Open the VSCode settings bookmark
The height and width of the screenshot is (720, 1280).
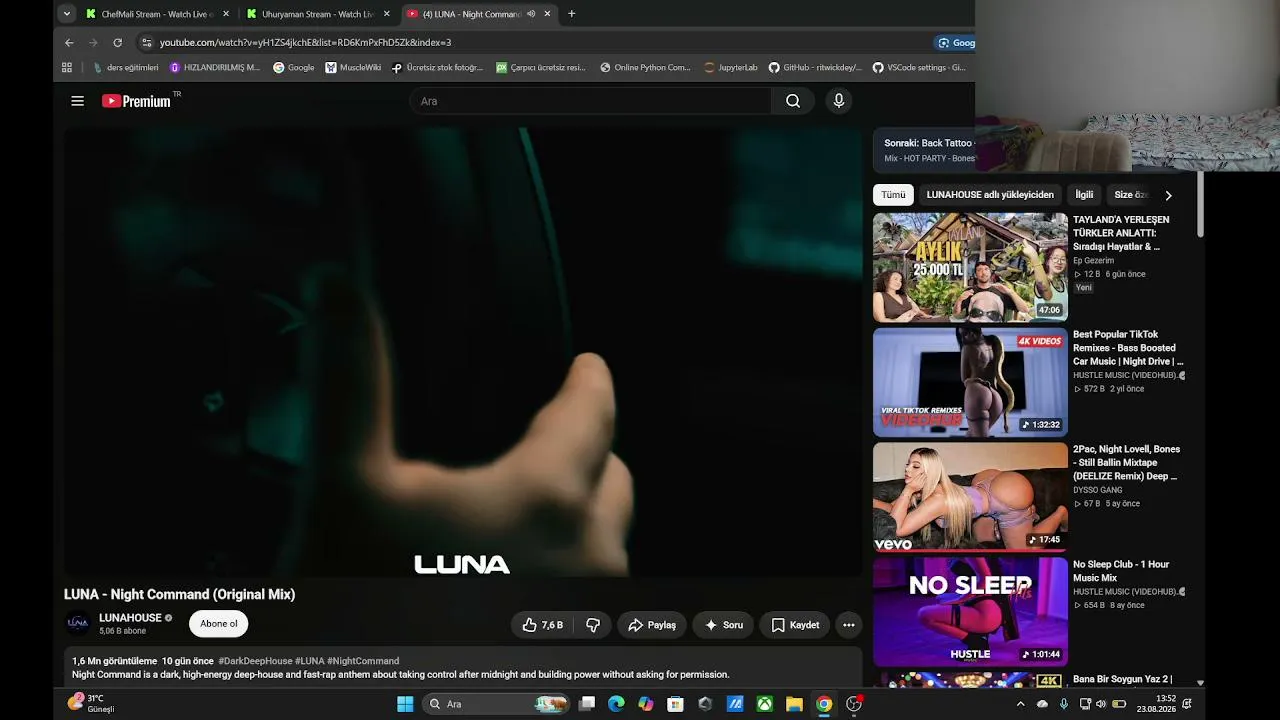919,68
